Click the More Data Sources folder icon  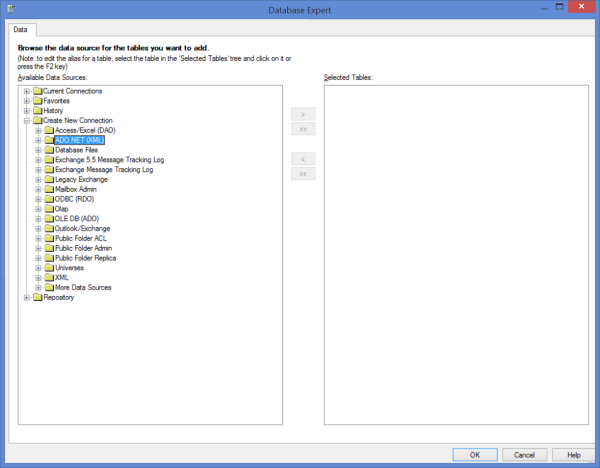(49, 287)
